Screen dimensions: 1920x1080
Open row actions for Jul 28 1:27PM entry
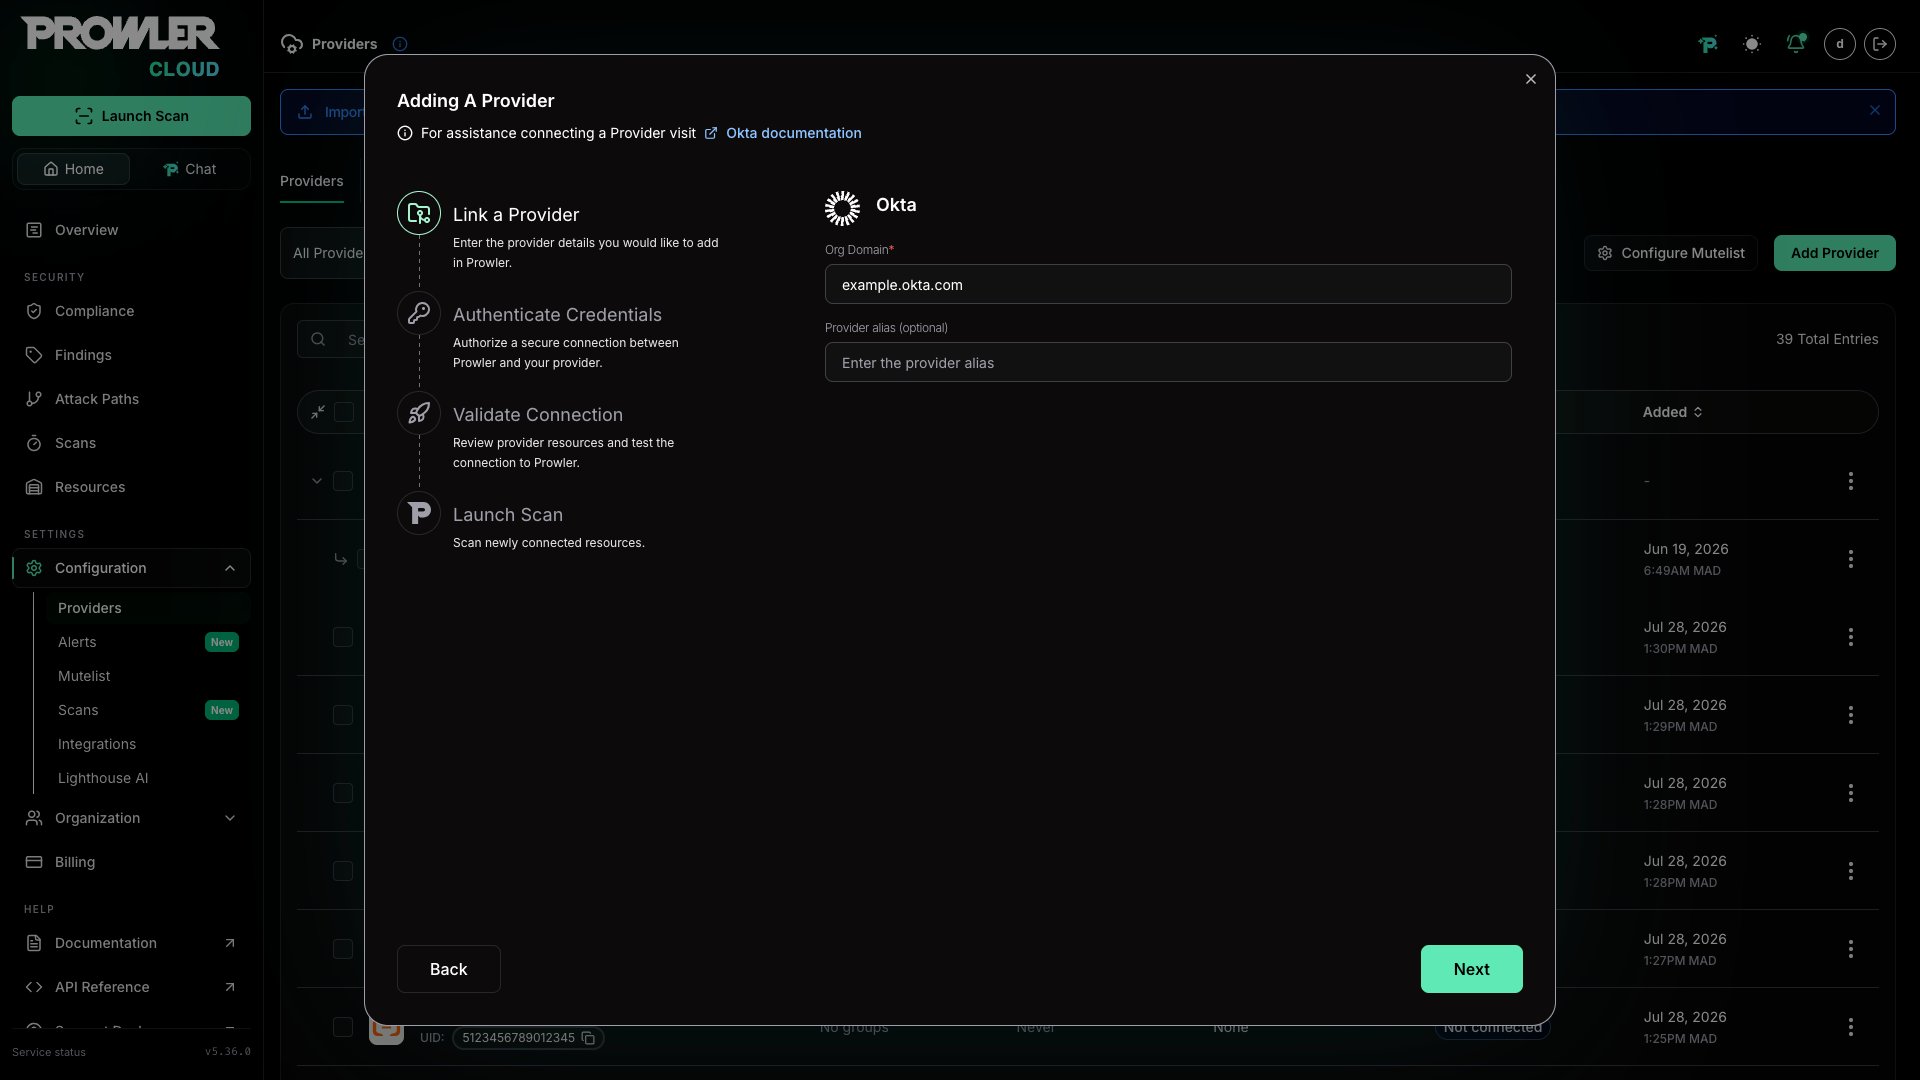click(x=1851, y=949)
